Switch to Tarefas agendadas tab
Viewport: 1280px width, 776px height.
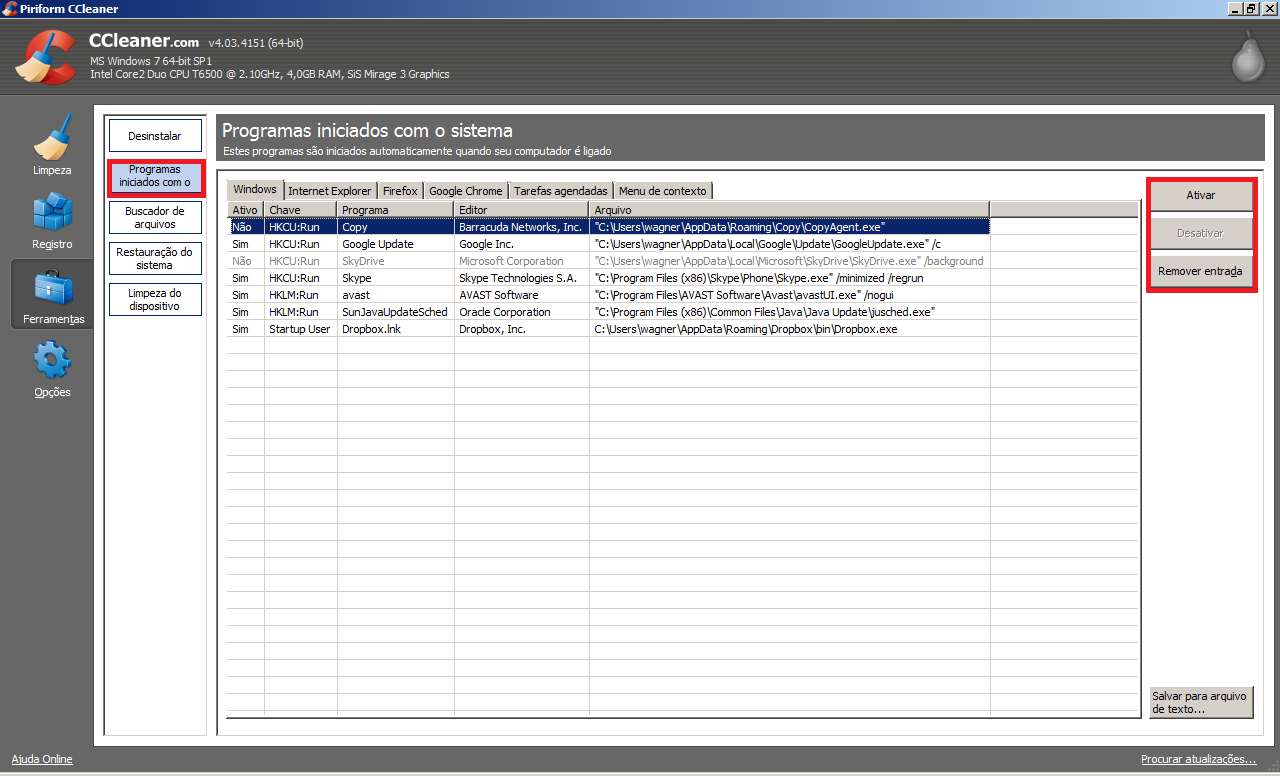click(561, 191)
